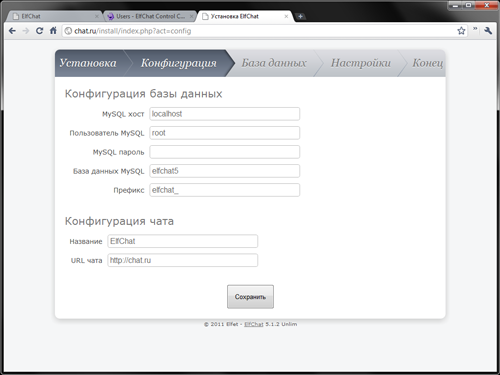
Task: Close the Установка ElfChat tab
Action: tap(286, 16)
